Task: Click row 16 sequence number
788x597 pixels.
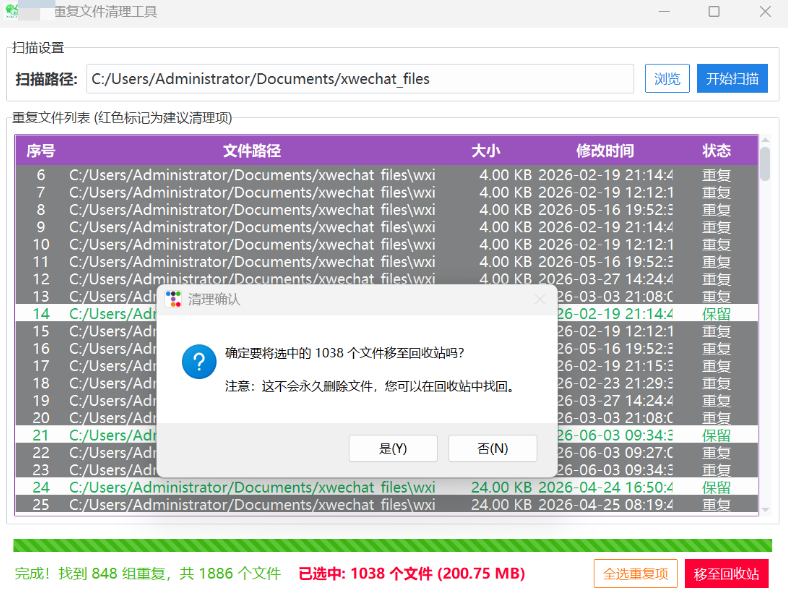Action: (x=41, y=348)
